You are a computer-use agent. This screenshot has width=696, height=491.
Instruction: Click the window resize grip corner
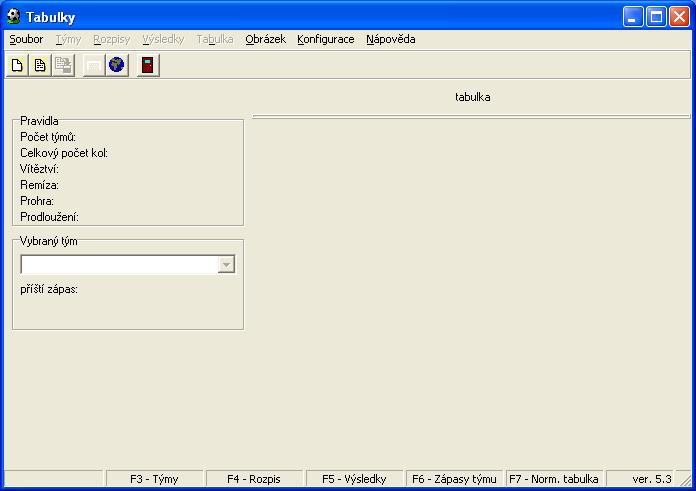point(685,480)
